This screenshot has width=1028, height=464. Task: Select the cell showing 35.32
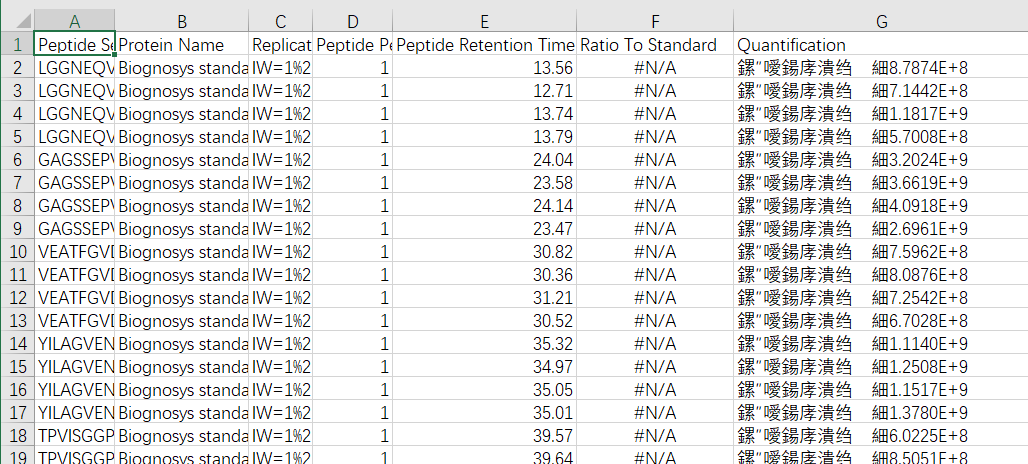[x=485, y=344]
